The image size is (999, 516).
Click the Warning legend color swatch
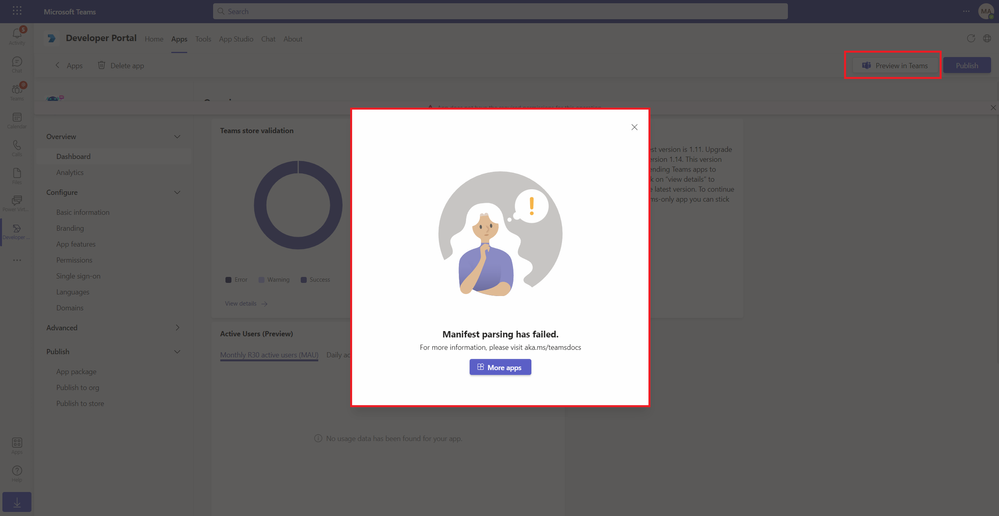261,280
